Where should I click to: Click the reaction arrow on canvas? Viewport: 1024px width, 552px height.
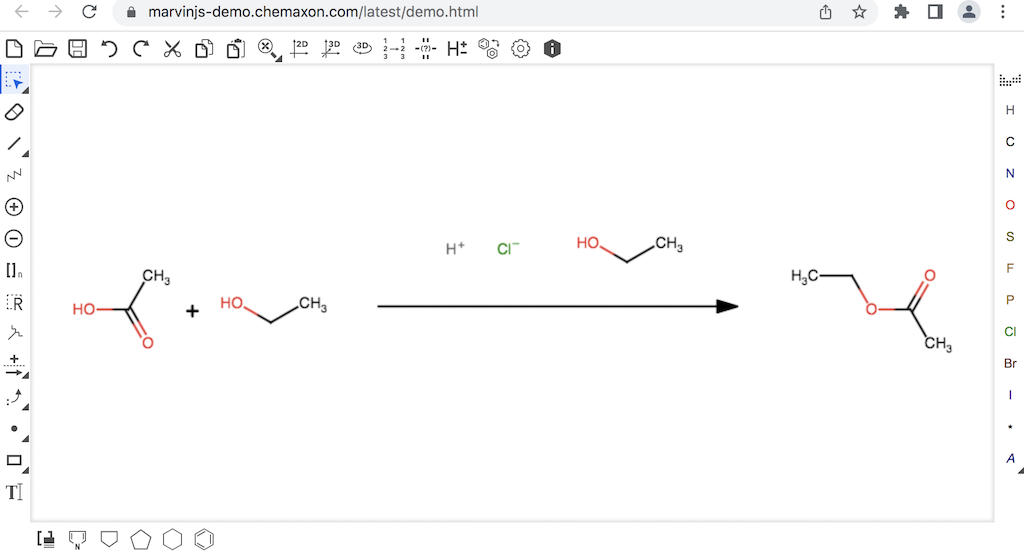[558, 306]
